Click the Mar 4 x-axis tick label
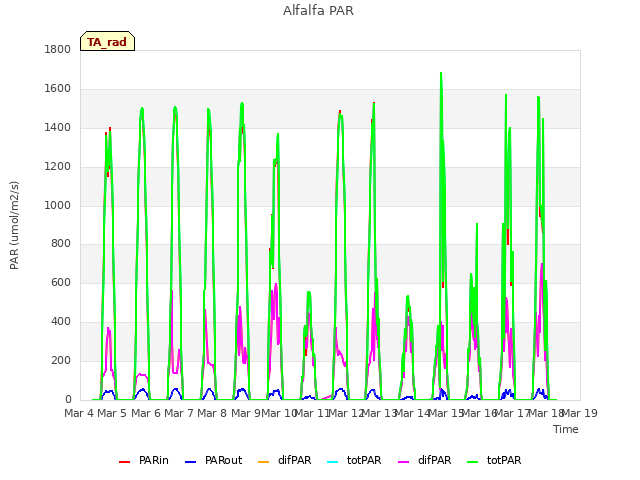The width and height of the screenshot is (640, 480). click(x=79, y=413)
